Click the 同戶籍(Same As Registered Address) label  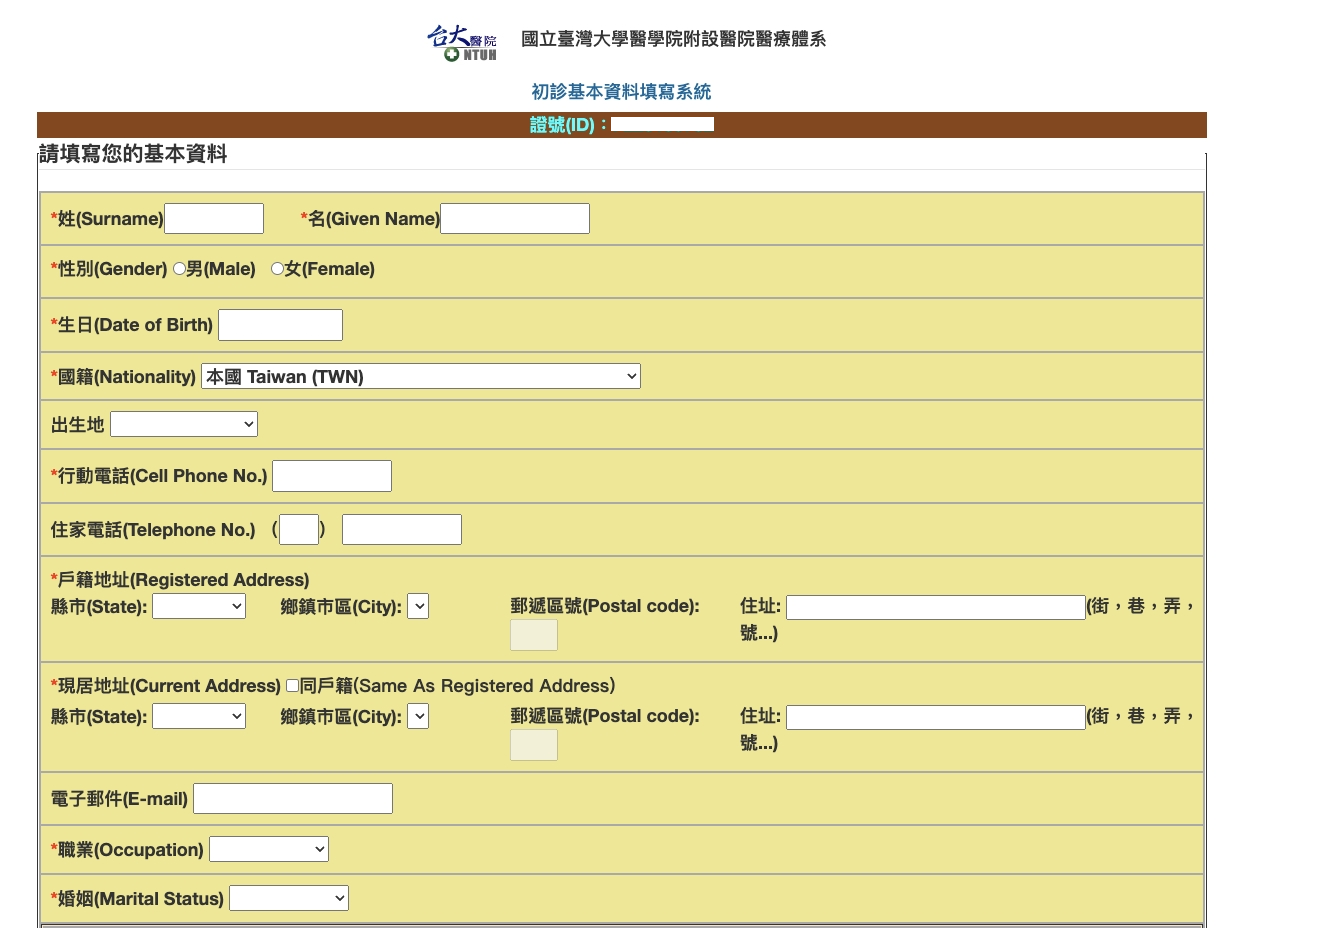coord(458,686)
